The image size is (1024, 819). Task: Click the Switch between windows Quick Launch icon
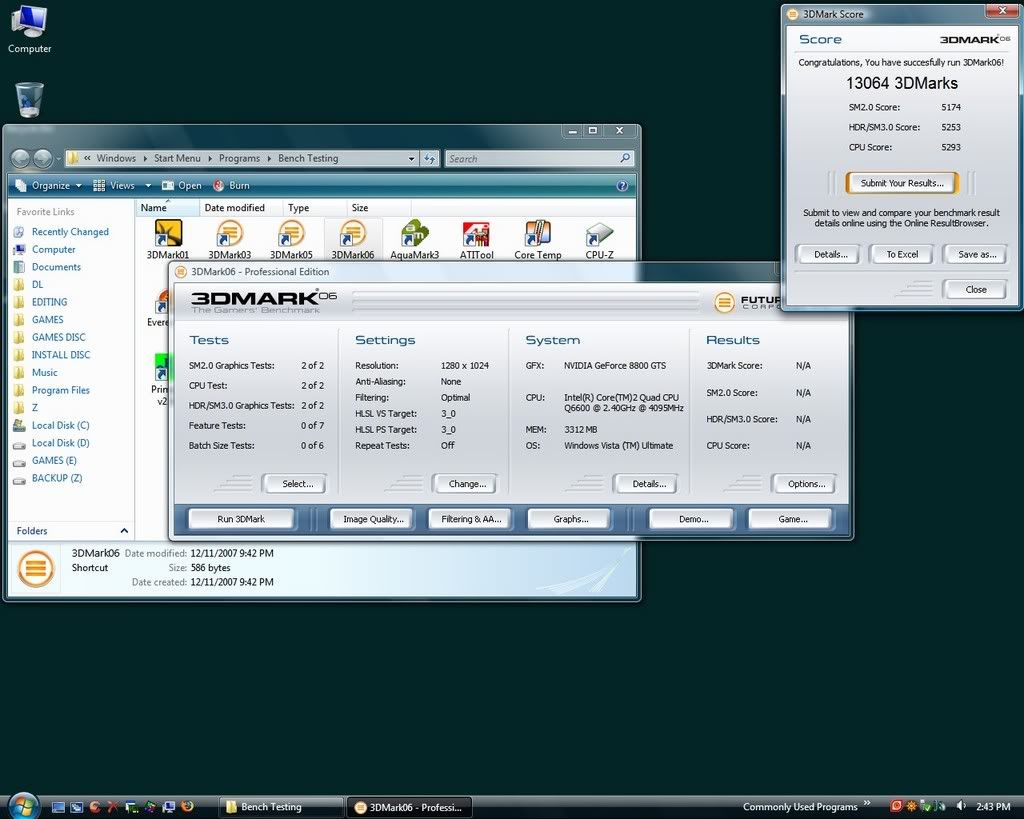point(76,807)
